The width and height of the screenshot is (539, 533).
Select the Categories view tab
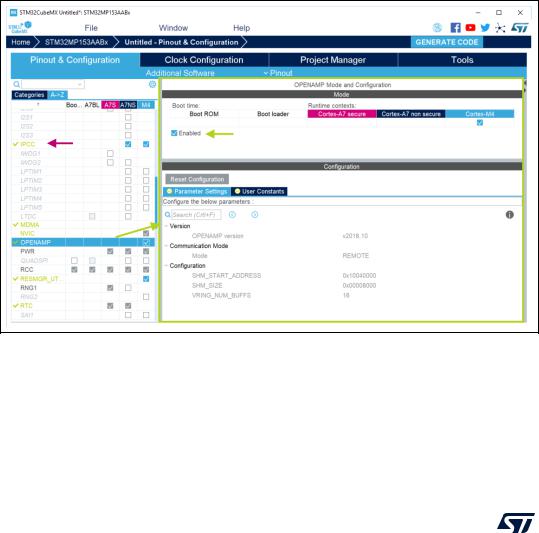click(29, 95)
